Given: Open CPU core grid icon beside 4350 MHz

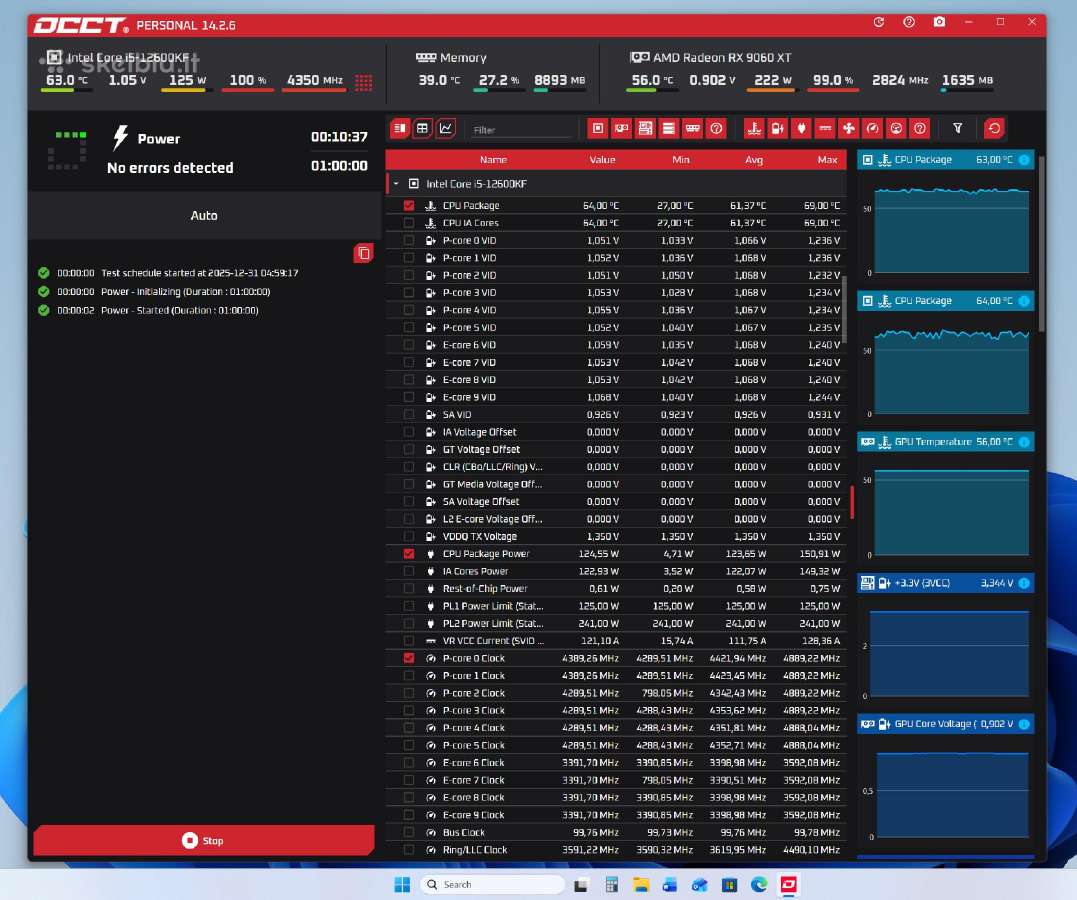Looking at the screenshot, I should pyautogui.click(x=364, y=82).
